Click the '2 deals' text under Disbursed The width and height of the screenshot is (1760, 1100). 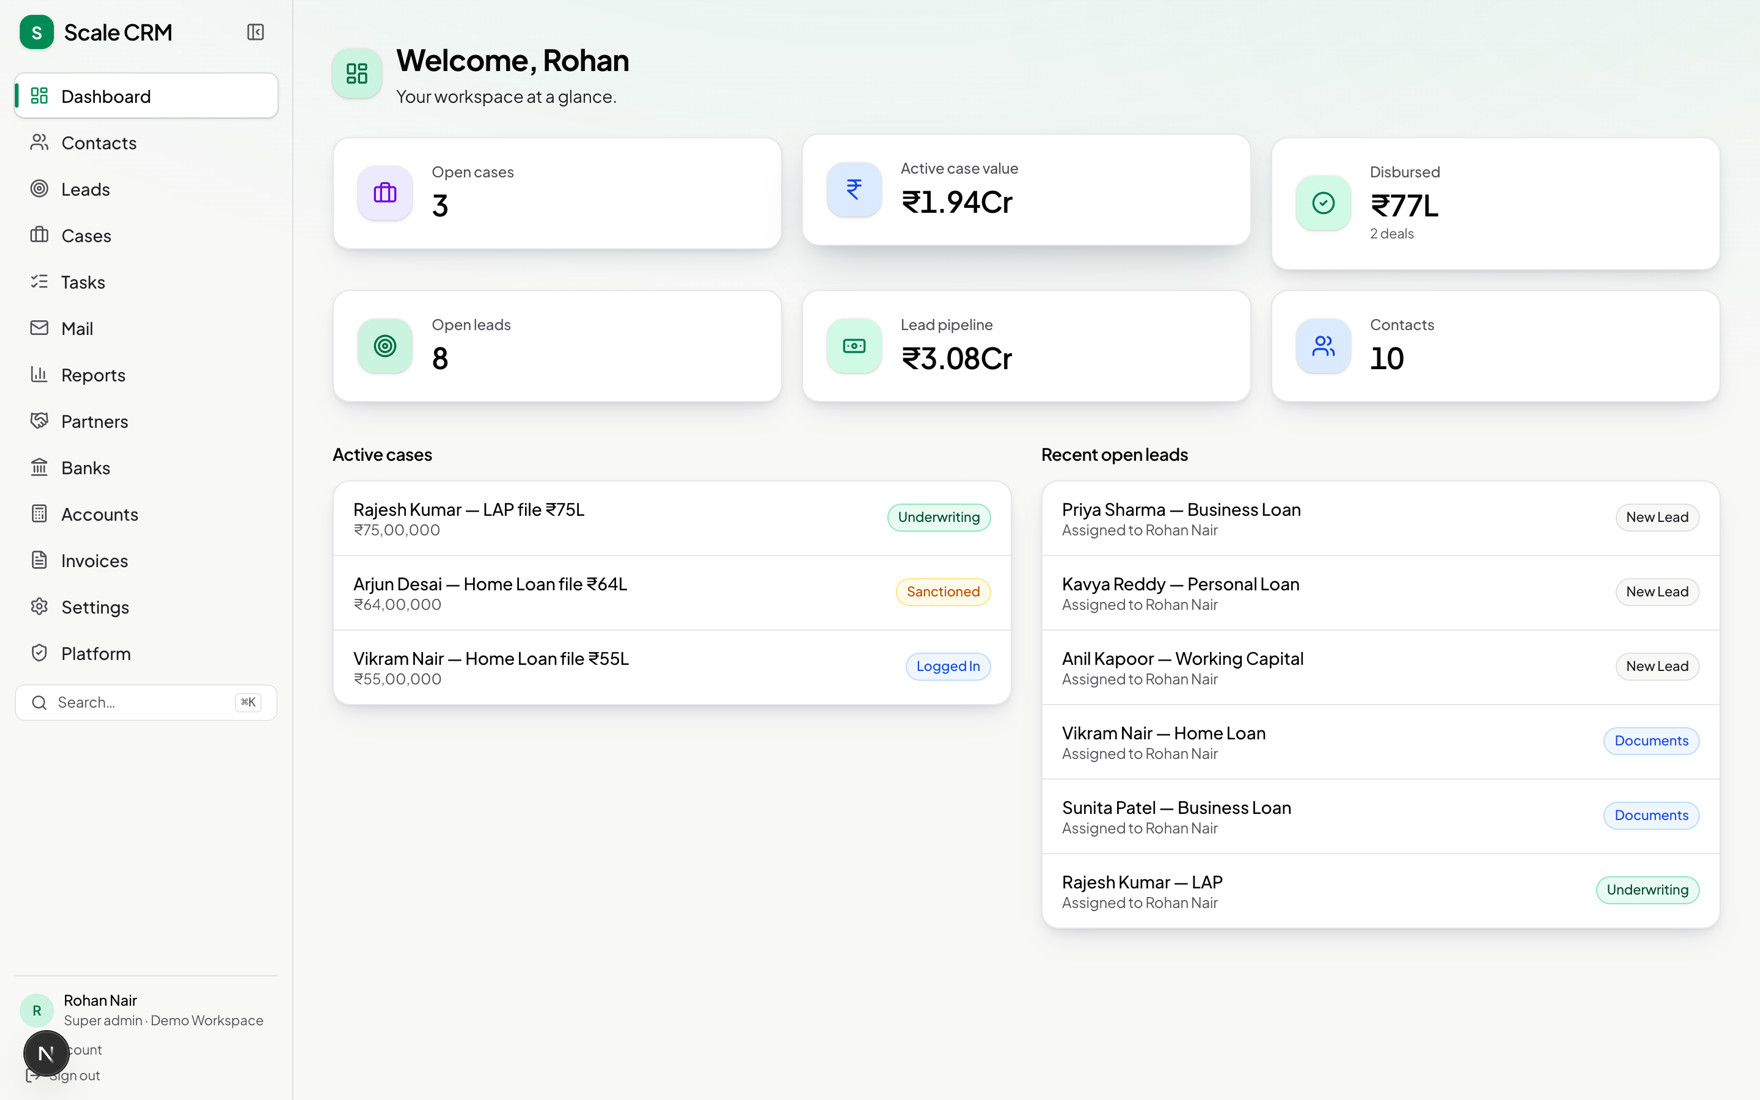tap(1391, 234)
